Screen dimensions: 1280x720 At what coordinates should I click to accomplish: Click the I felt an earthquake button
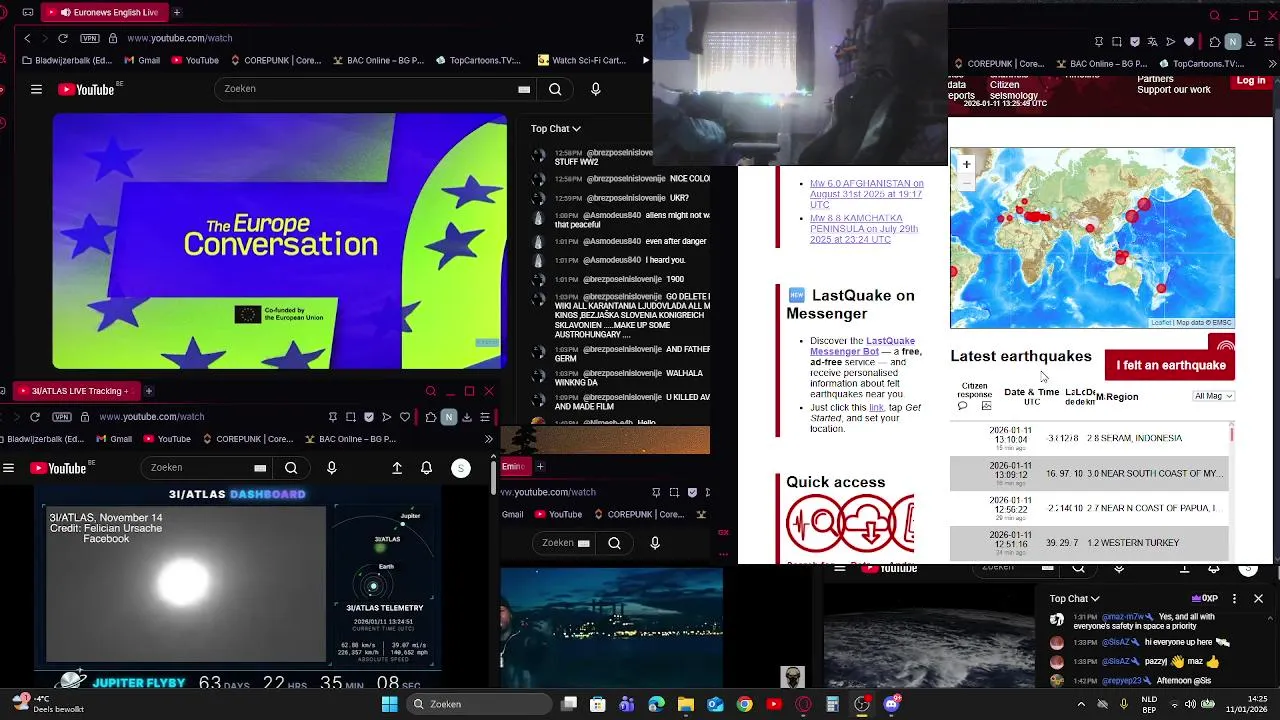1170,365
